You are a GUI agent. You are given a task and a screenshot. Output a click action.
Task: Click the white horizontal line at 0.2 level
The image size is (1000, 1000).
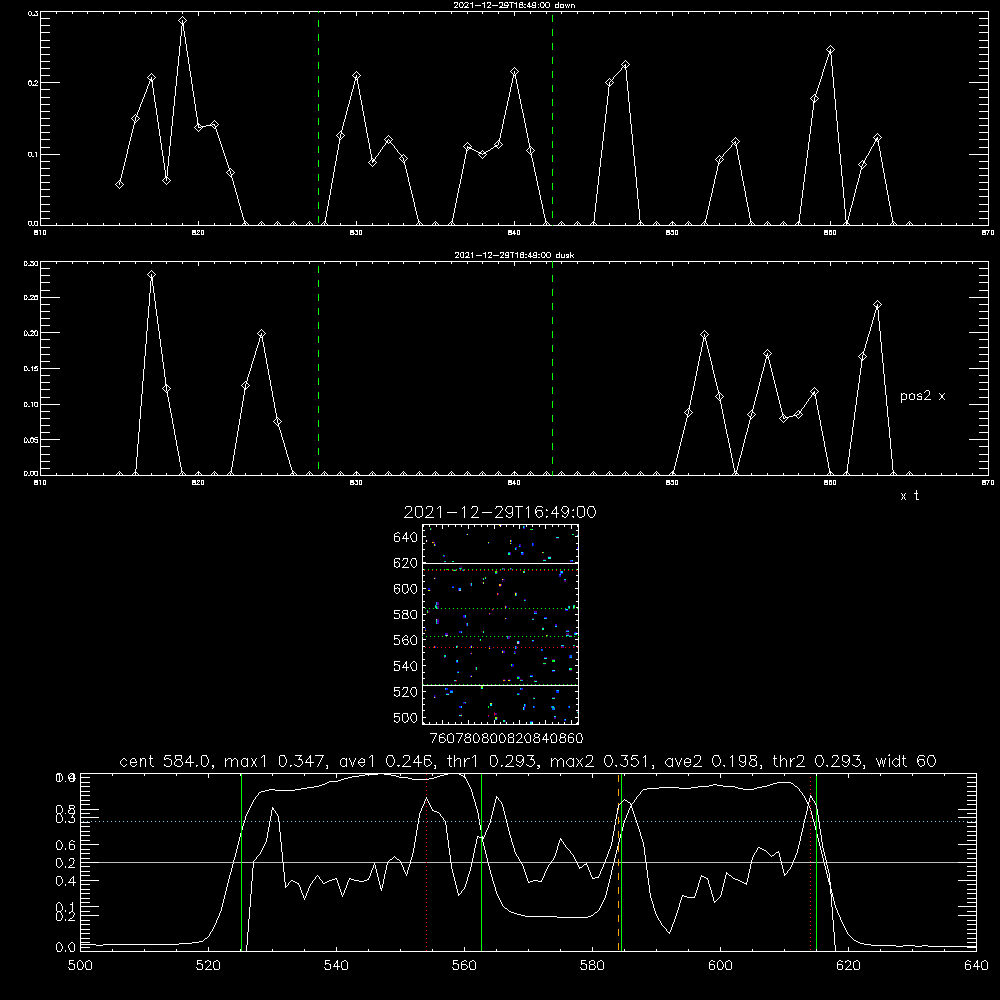coord(528,862)
